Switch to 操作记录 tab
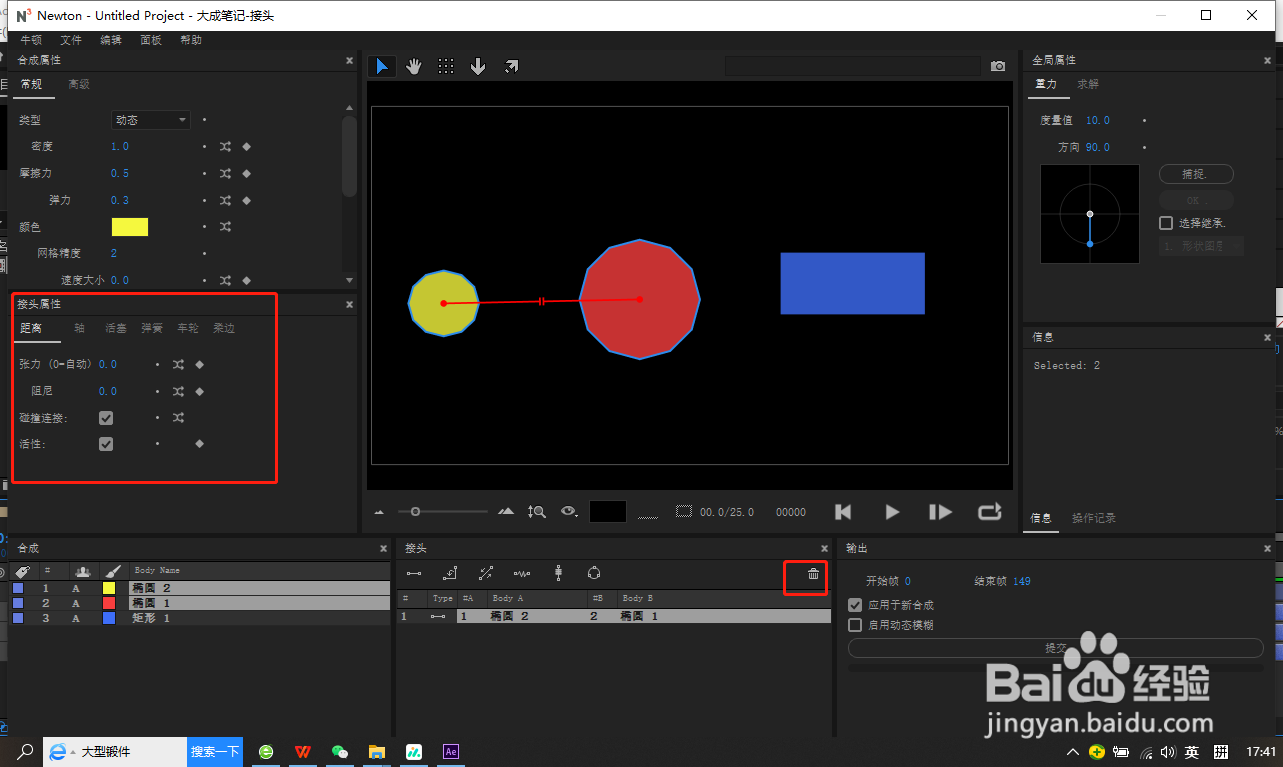Viewport: 1283px width, 767px height. click(1094, 518)
